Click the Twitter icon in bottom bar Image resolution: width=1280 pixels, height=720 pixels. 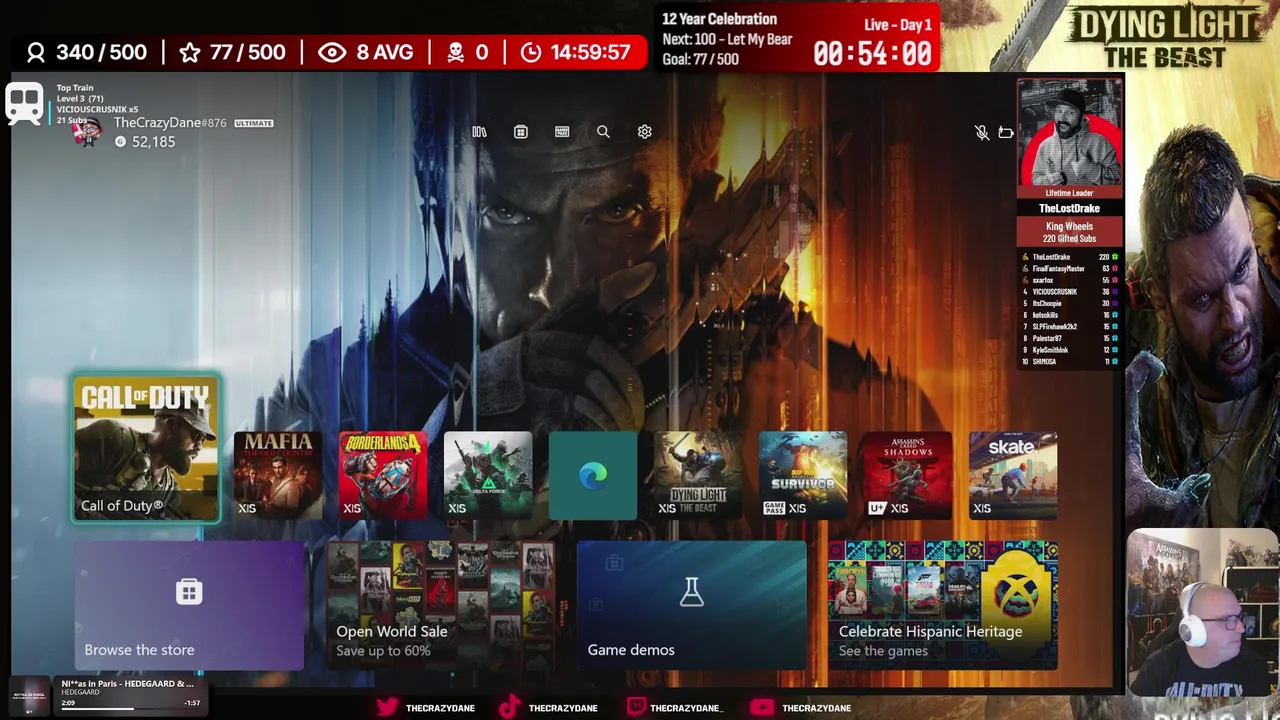387,708
